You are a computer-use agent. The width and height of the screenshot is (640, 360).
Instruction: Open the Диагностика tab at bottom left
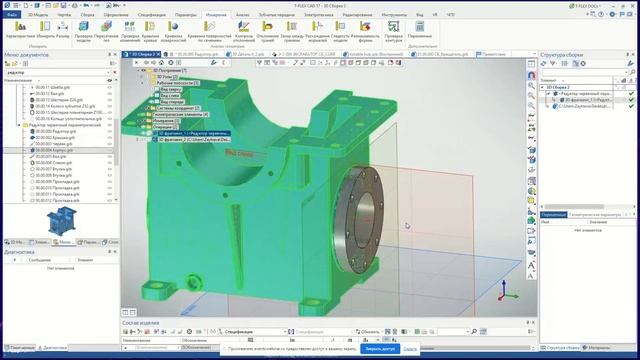point(52,348)
